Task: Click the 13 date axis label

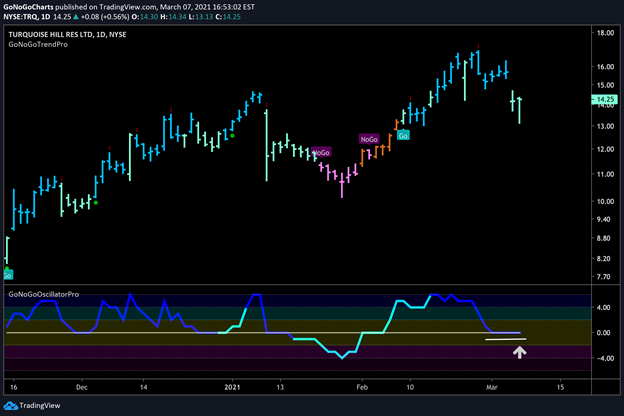Action: (280, 387)
